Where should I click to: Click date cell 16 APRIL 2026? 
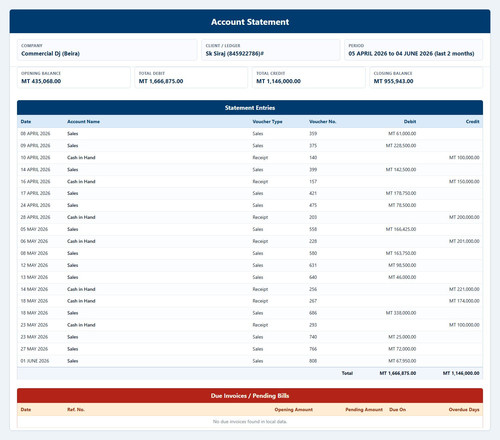35,182
